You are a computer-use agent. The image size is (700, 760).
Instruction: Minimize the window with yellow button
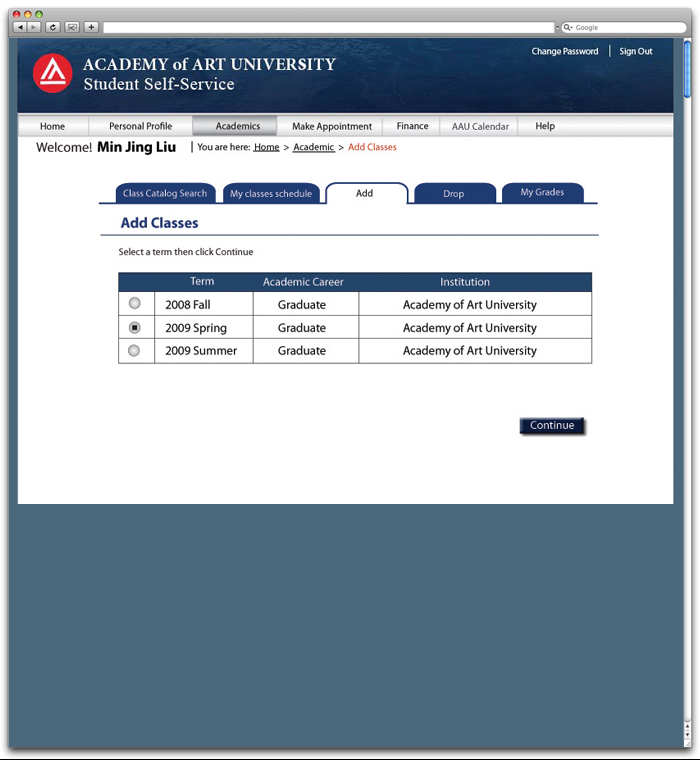coord(28,14)
